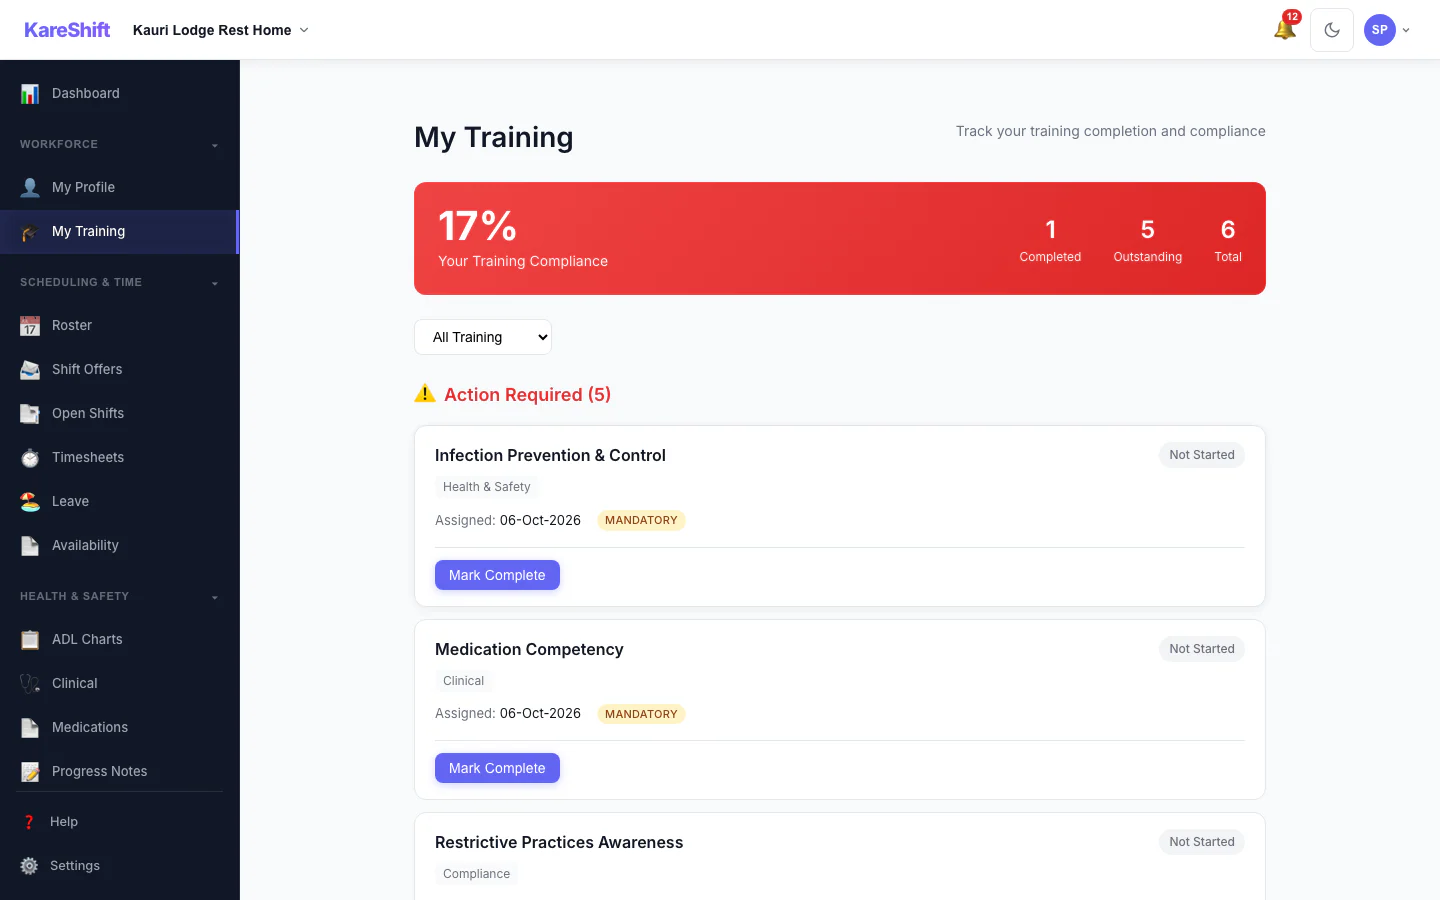Viewport: 1440px width, 900px height.
Task: Click the Settings gear icon
Action: pos(29,866)
